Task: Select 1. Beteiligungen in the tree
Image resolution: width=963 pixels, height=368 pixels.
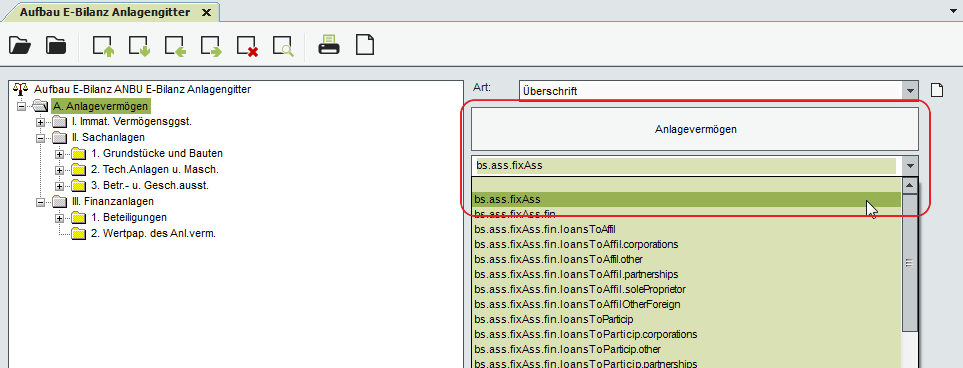Action: click(x=129, y=217)
